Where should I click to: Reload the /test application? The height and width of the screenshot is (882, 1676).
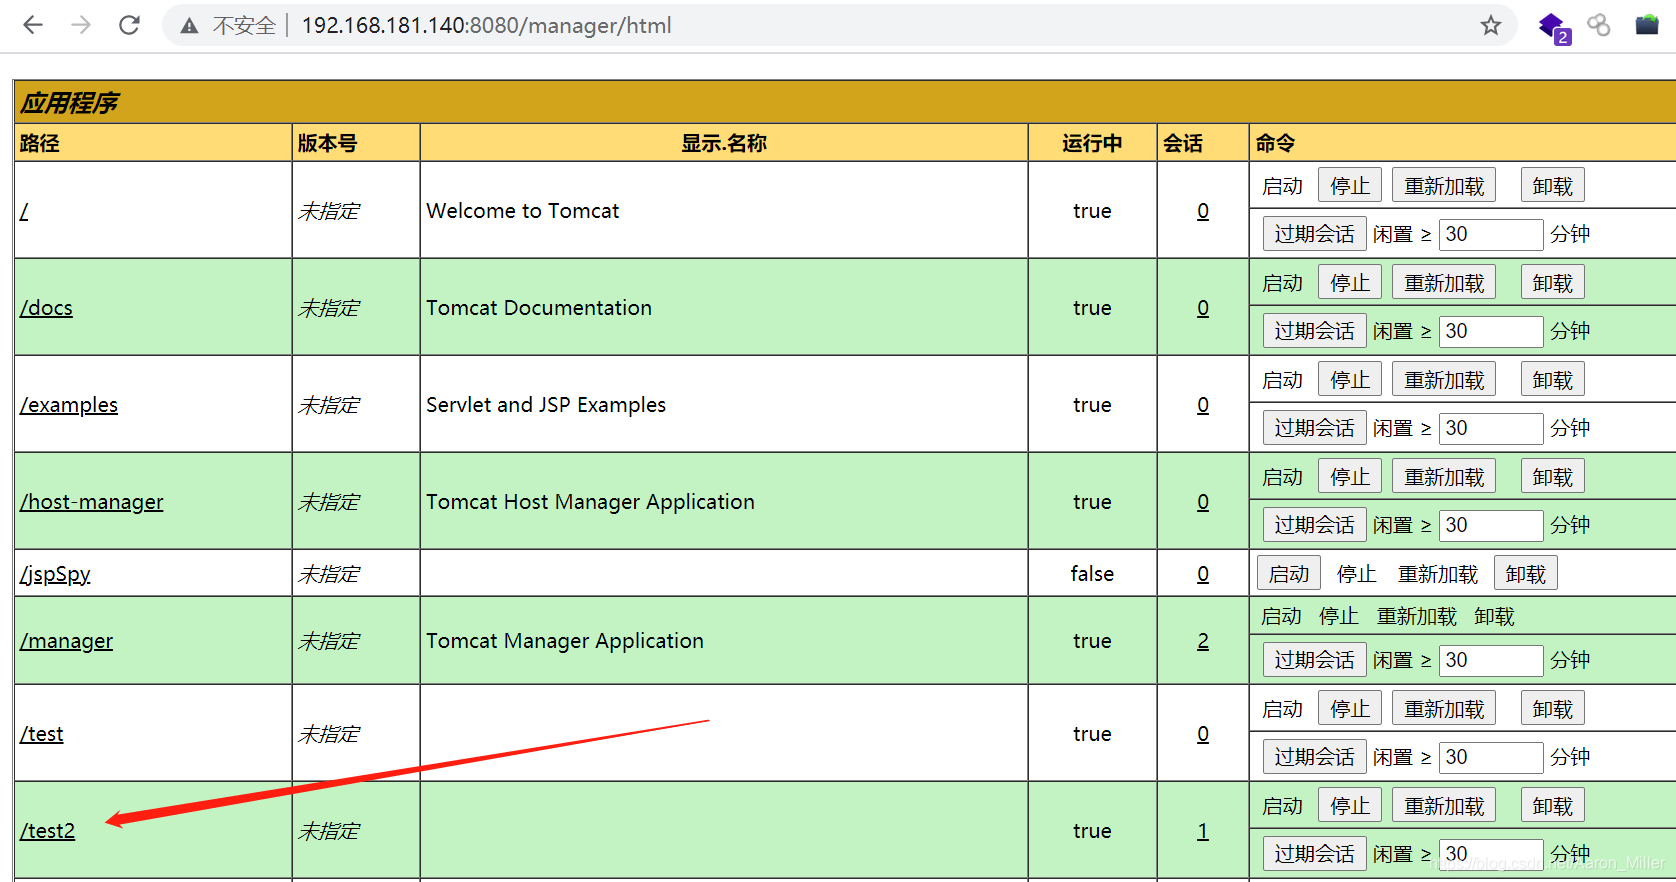point(1444,709)
